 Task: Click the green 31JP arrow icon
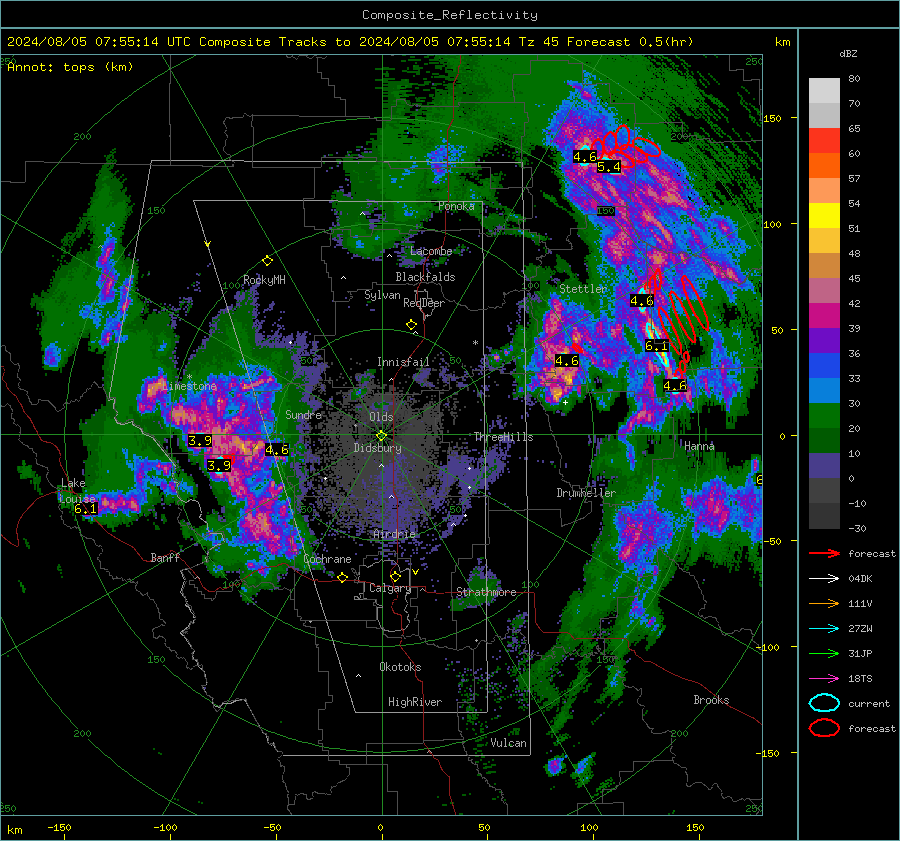pyautogui.click(x=824, y=653)
